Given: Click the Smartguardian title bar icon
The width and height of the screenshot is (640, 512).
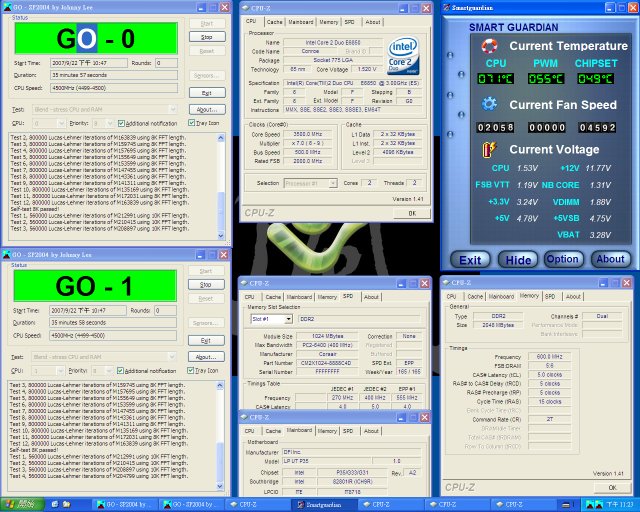Looking at the screenshot, I should tap(447, 7).
